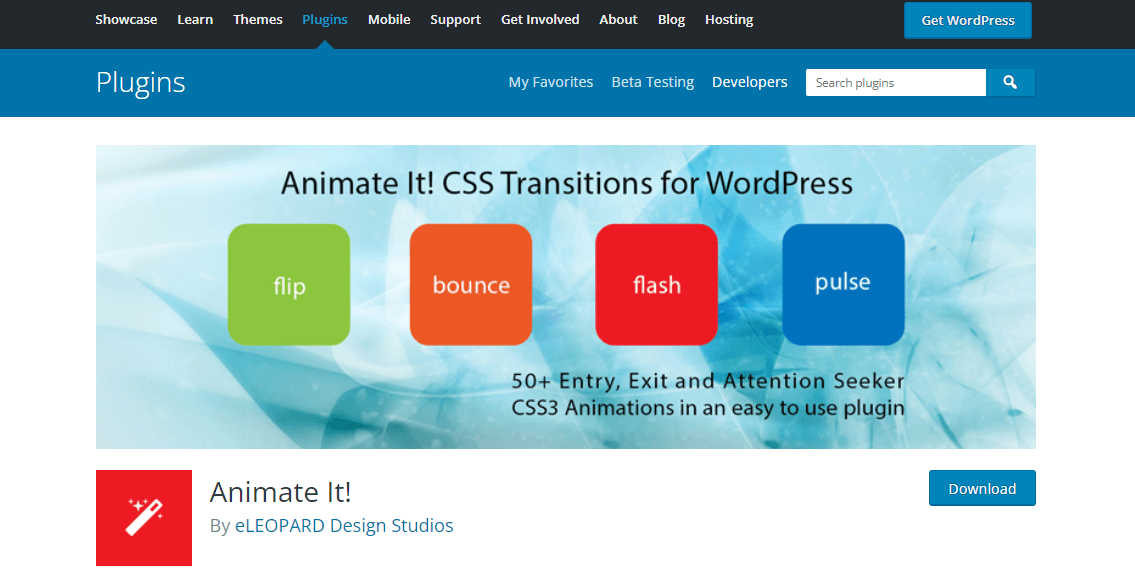Visit the Plugins heading link
This screenshot has height=576, width=1135.
140,83
